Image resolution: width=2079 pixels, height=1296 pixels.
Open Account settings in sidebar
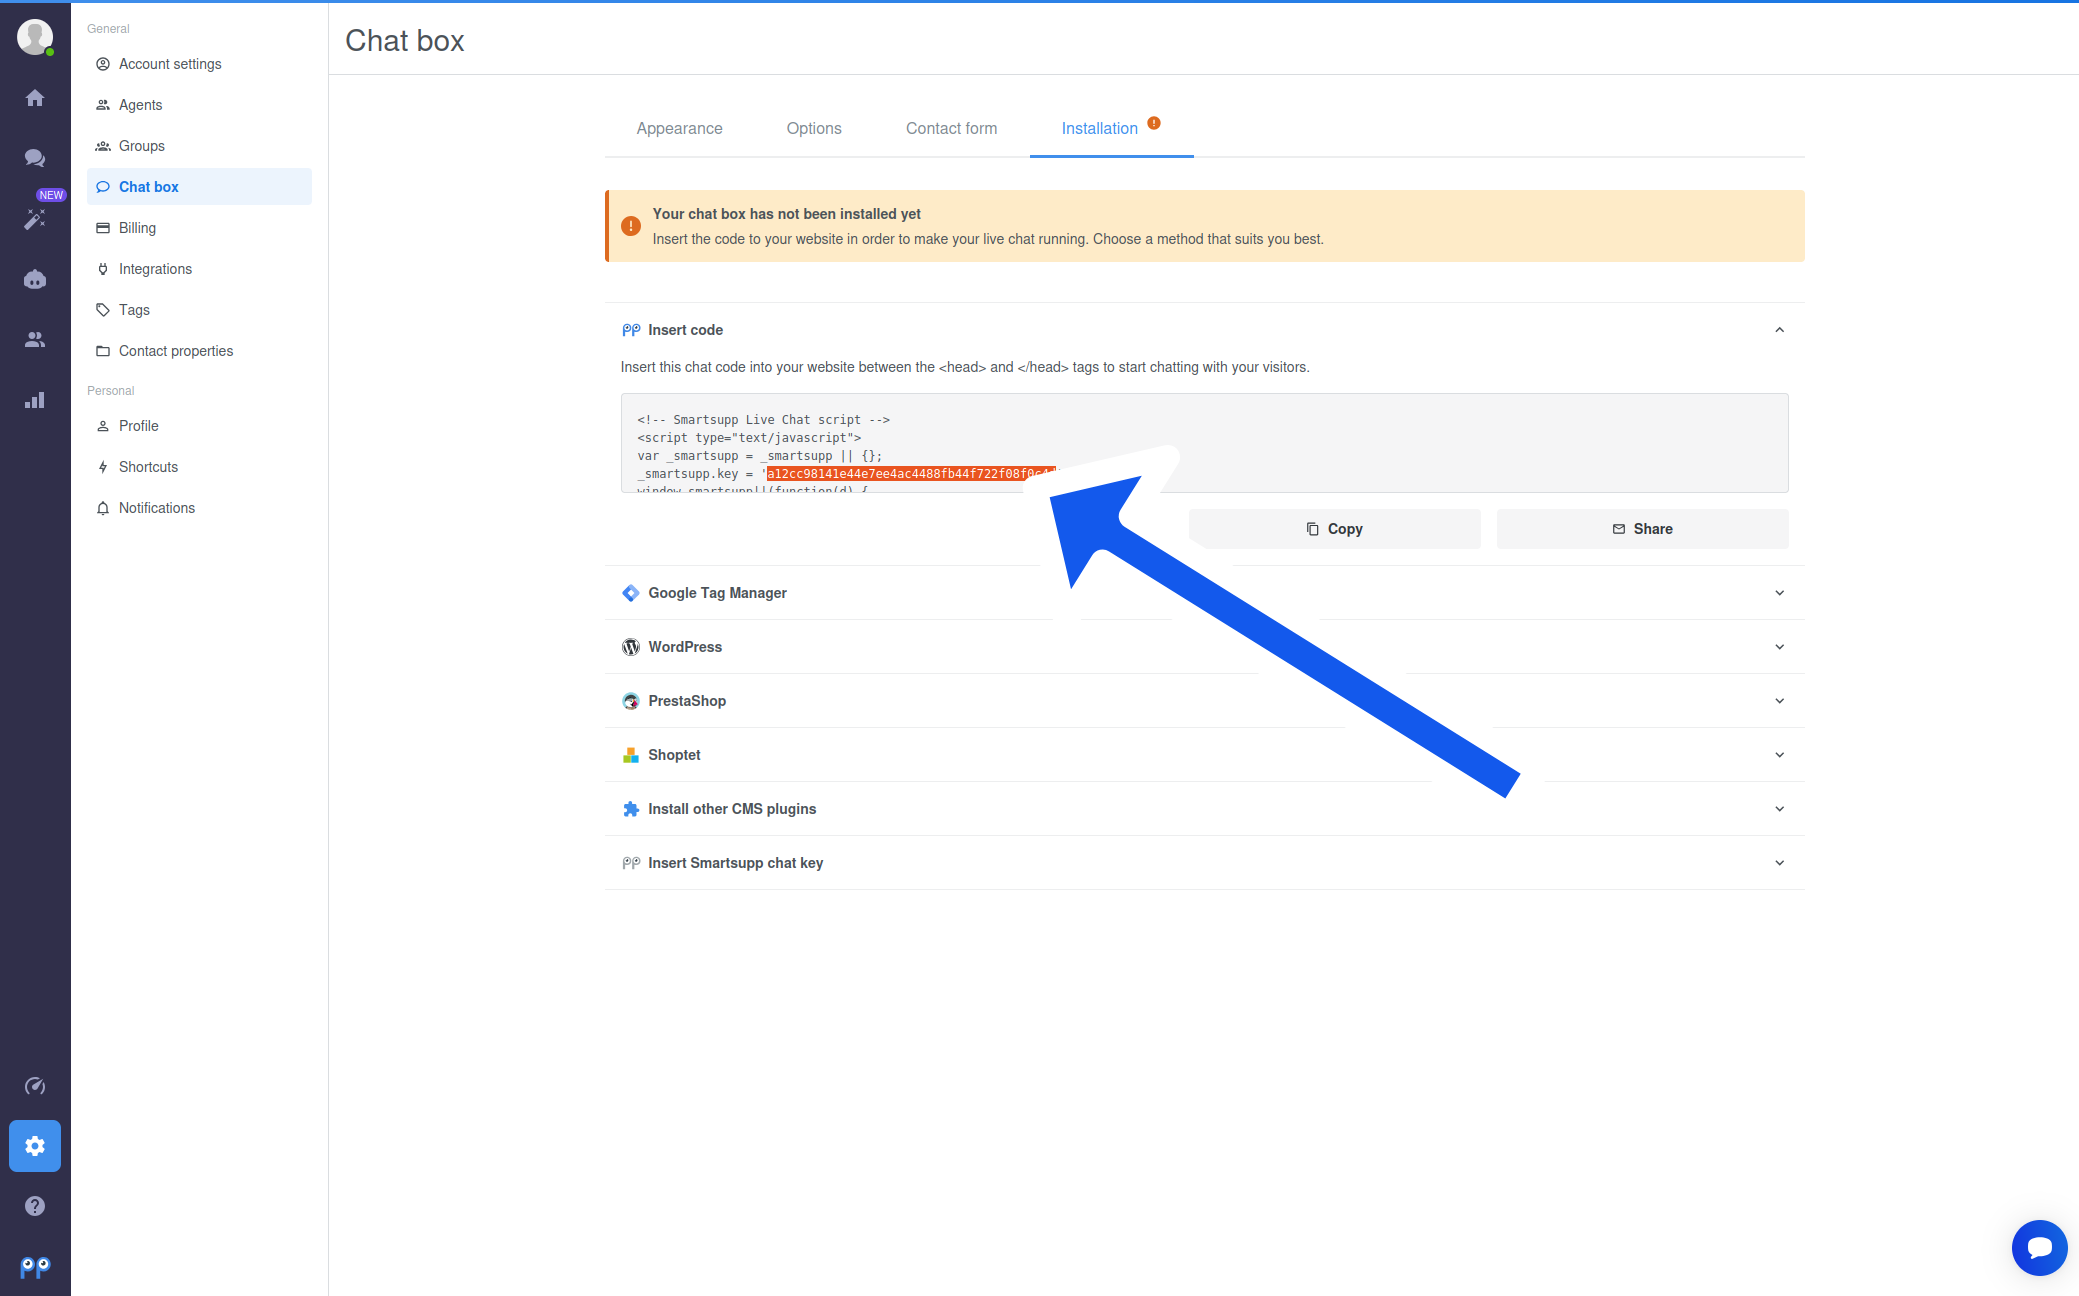pos(199,64)
